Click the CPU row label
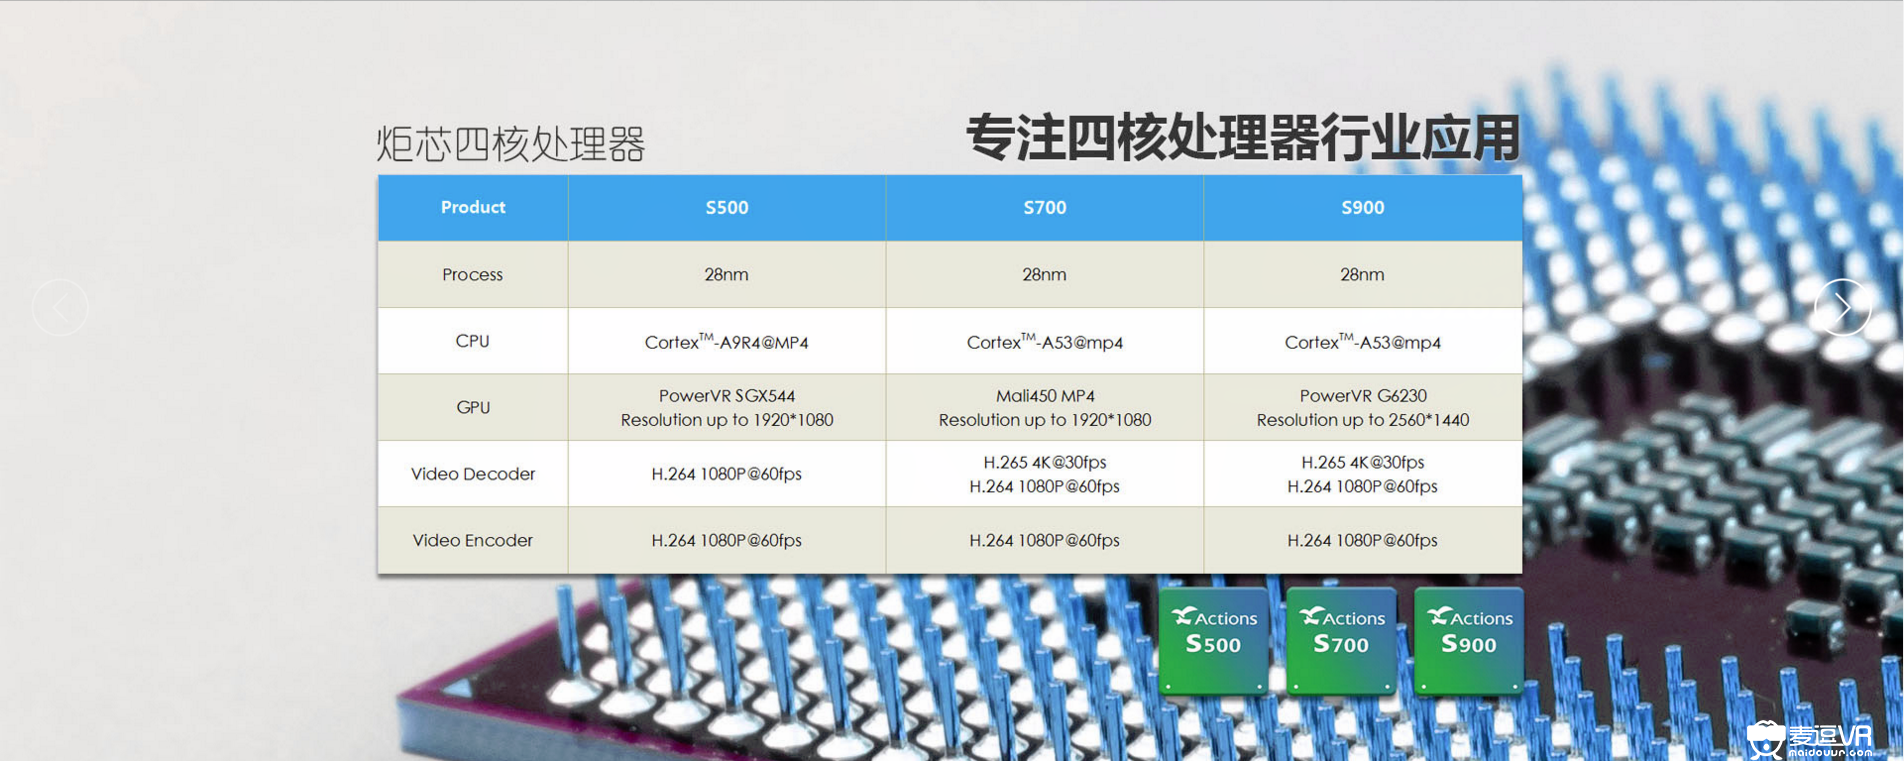1904x761 pixels. pyautogui.click(x=473, y=341)
